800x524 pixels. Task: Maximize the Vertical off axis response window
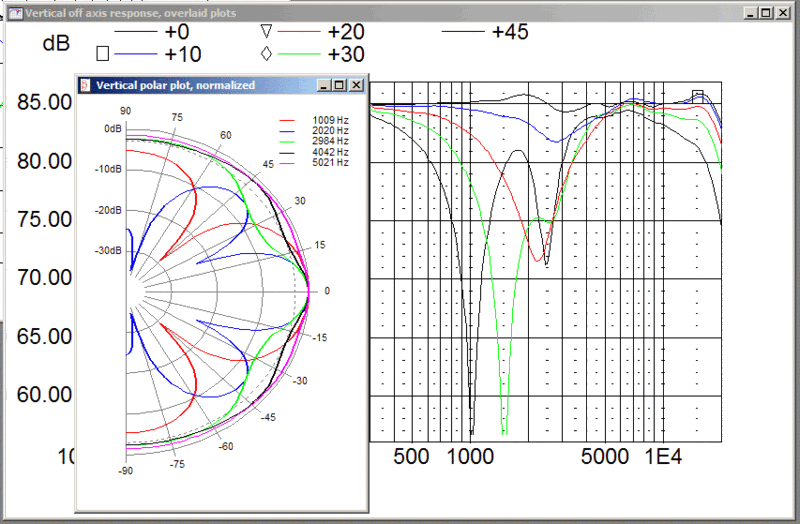[766, 13]
